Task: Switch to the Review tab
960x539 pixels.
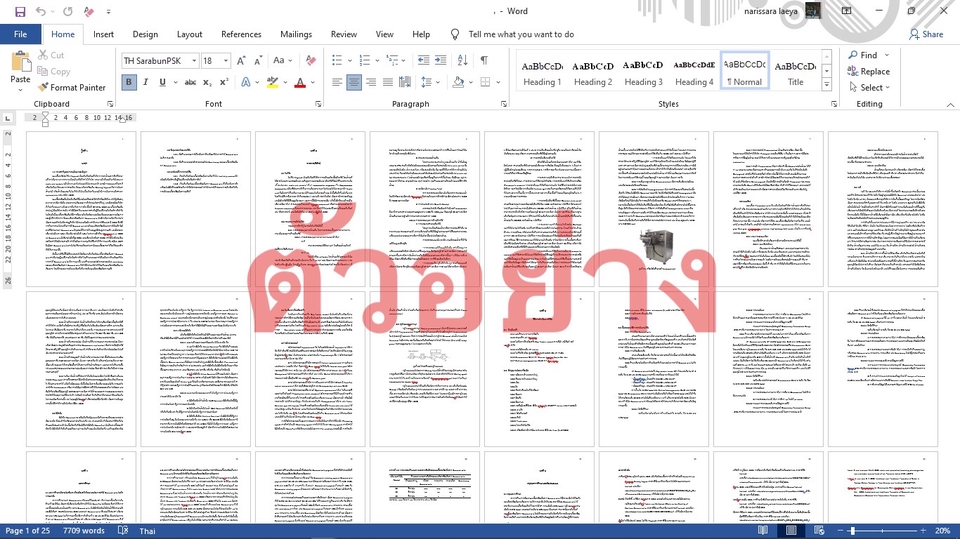Action: click(x=343, y=34)
